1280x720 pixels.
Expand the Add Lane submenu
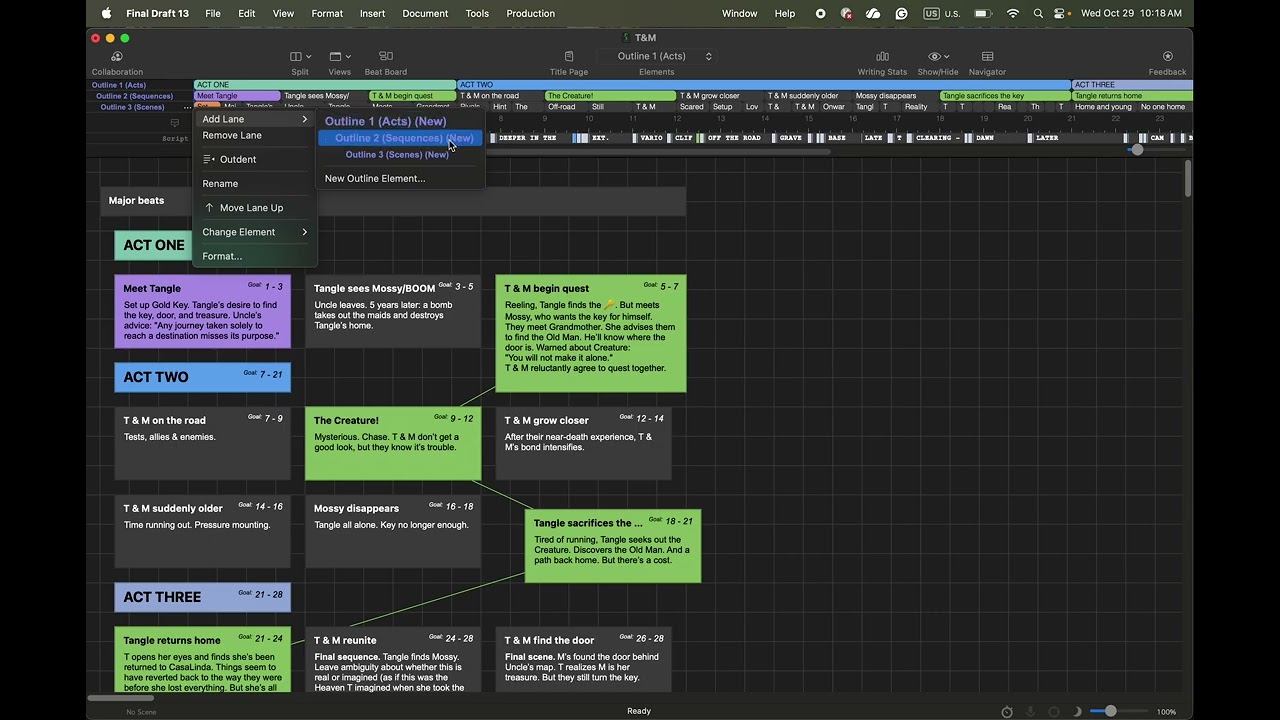pos(254,119)
